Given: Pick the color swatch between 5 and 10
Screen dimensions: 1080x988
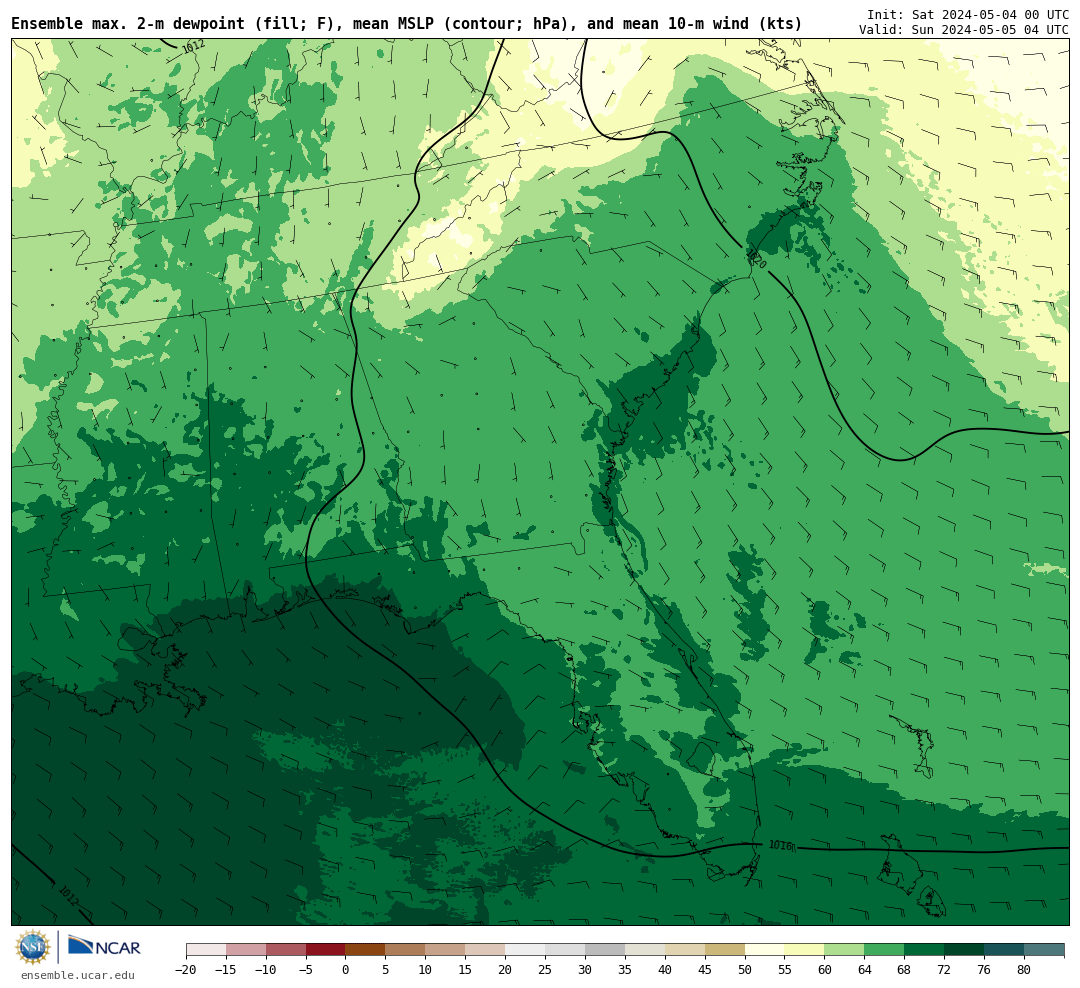Looking at the screenshot, I should point(406,950).
